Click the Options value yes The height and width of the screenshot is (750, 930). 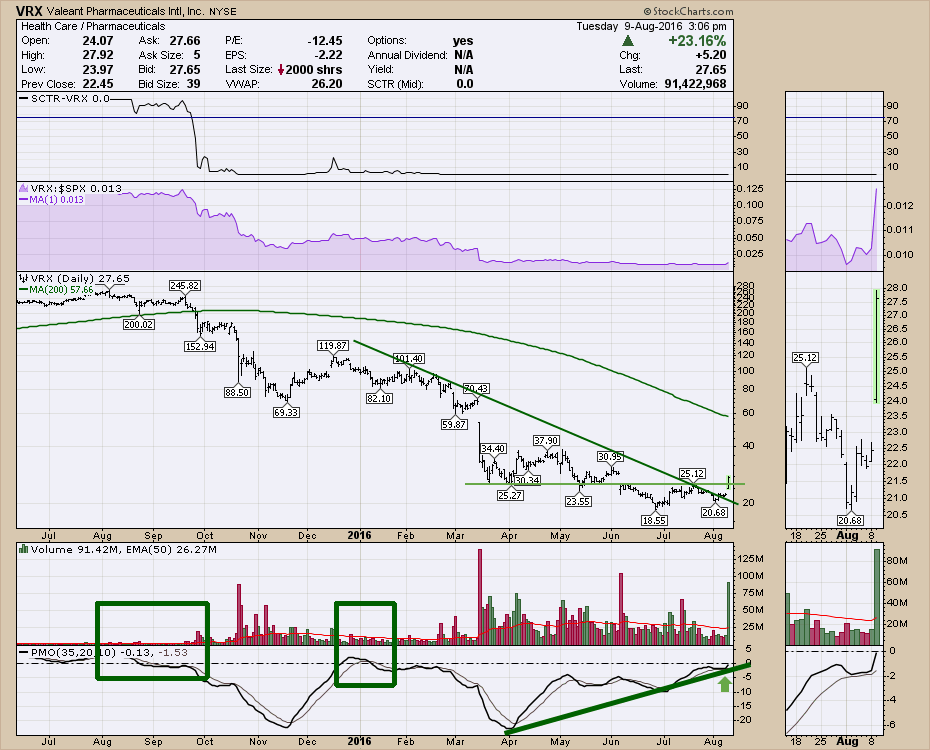pos(463,41)
